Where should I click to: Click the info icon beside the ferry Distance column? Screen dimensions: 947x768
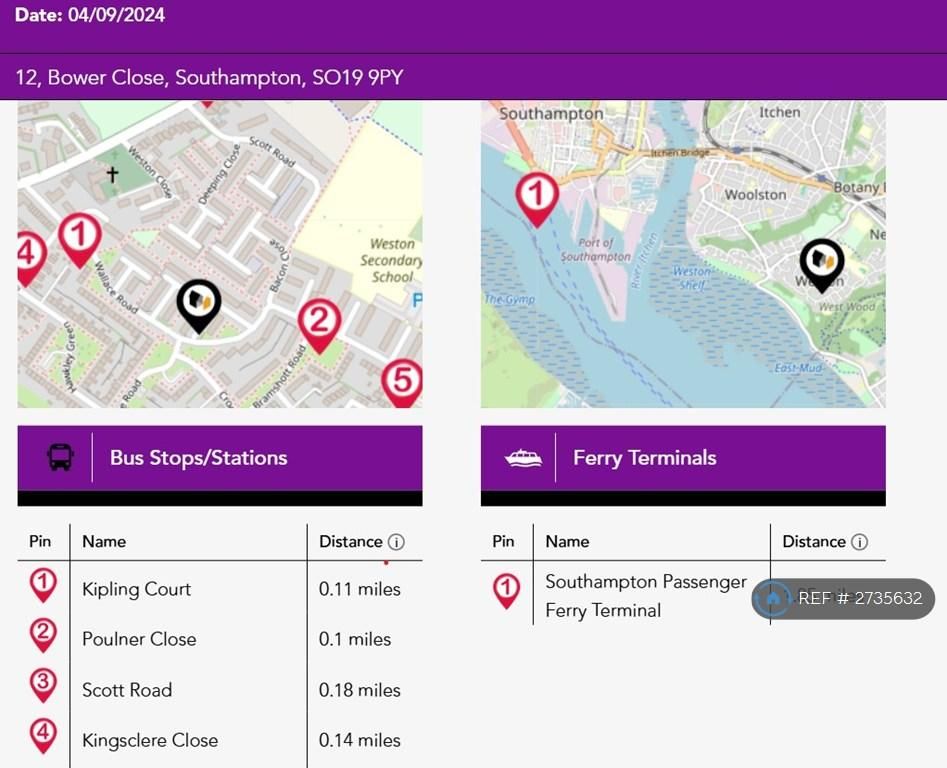point(859,542)
